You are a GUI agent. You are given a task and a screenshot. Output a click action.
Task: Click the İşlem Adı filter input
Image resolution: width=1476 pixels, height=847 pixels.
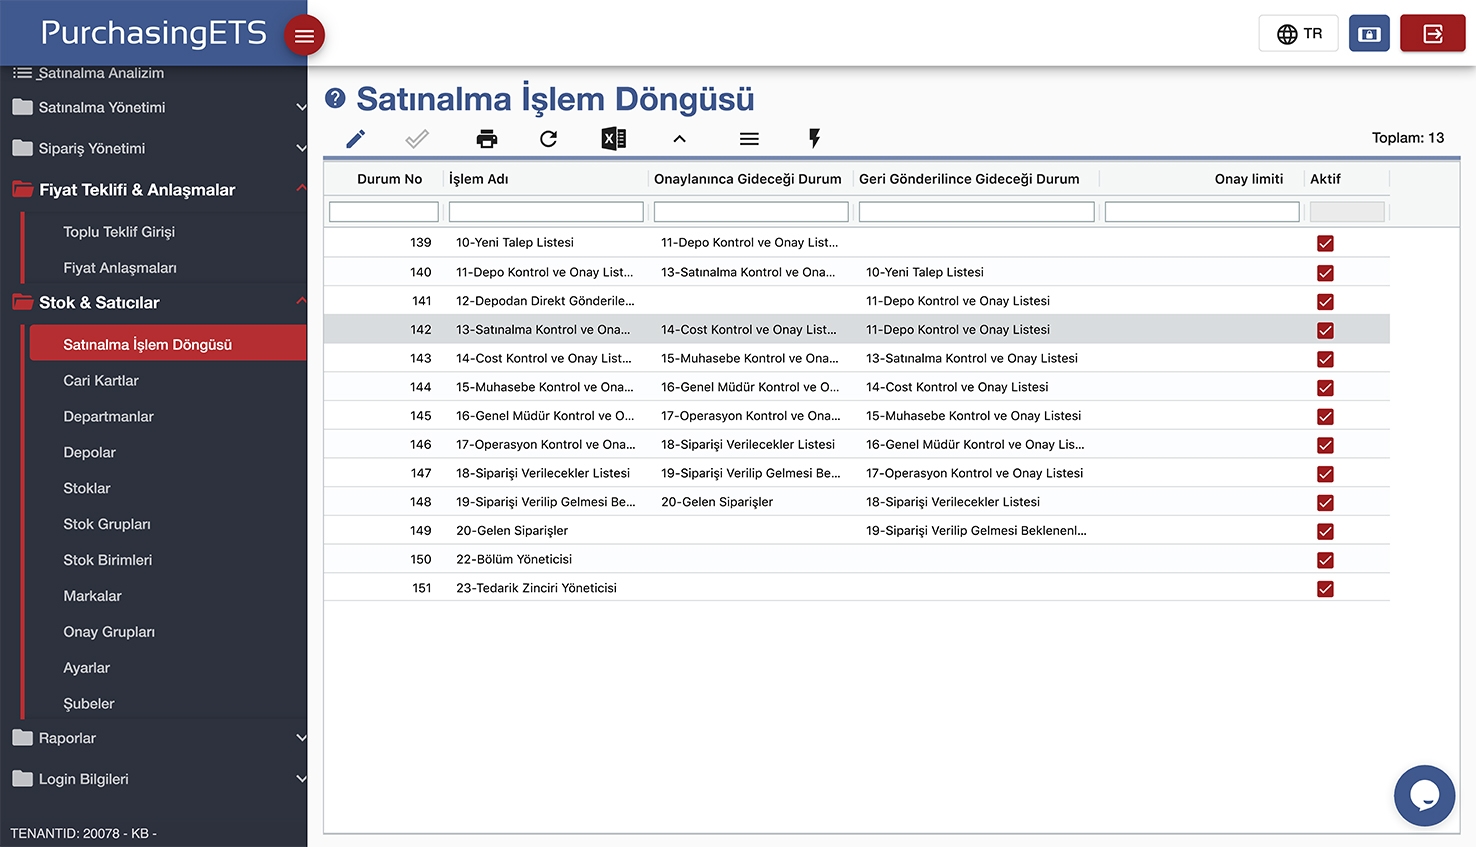click(546, 212)
